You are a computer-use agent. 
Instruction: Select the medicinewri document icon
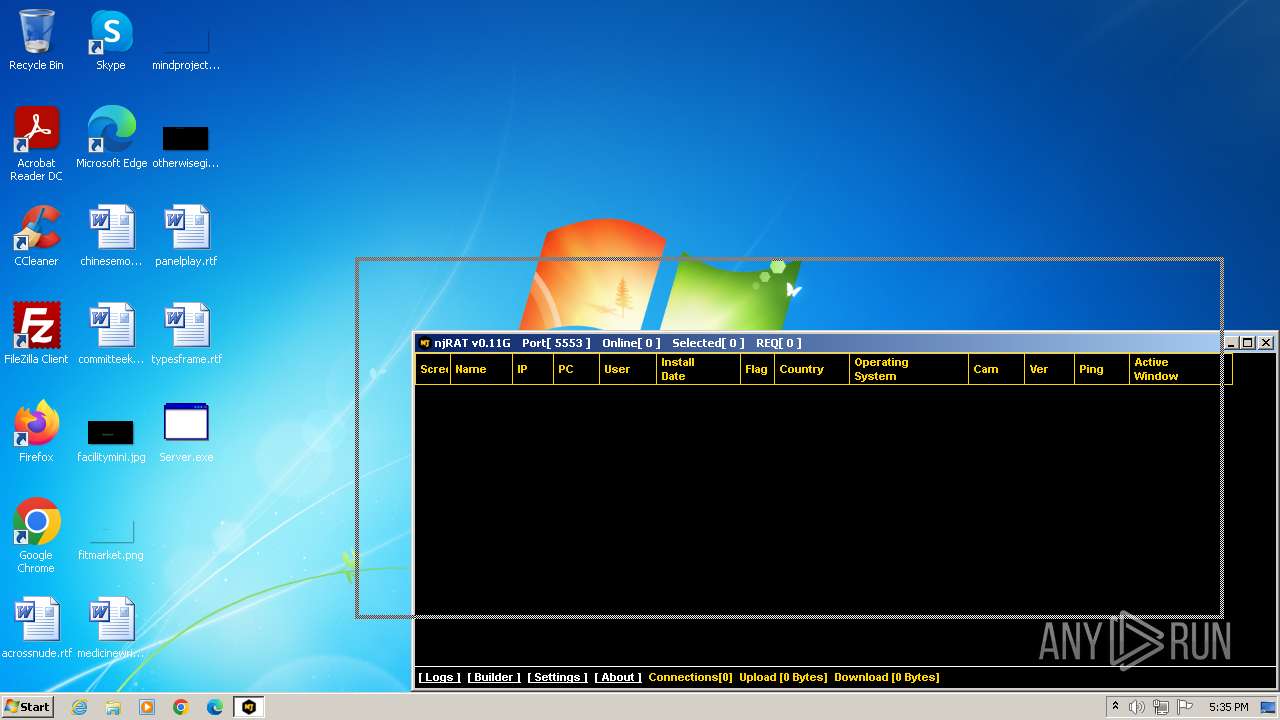pos(111,628)
